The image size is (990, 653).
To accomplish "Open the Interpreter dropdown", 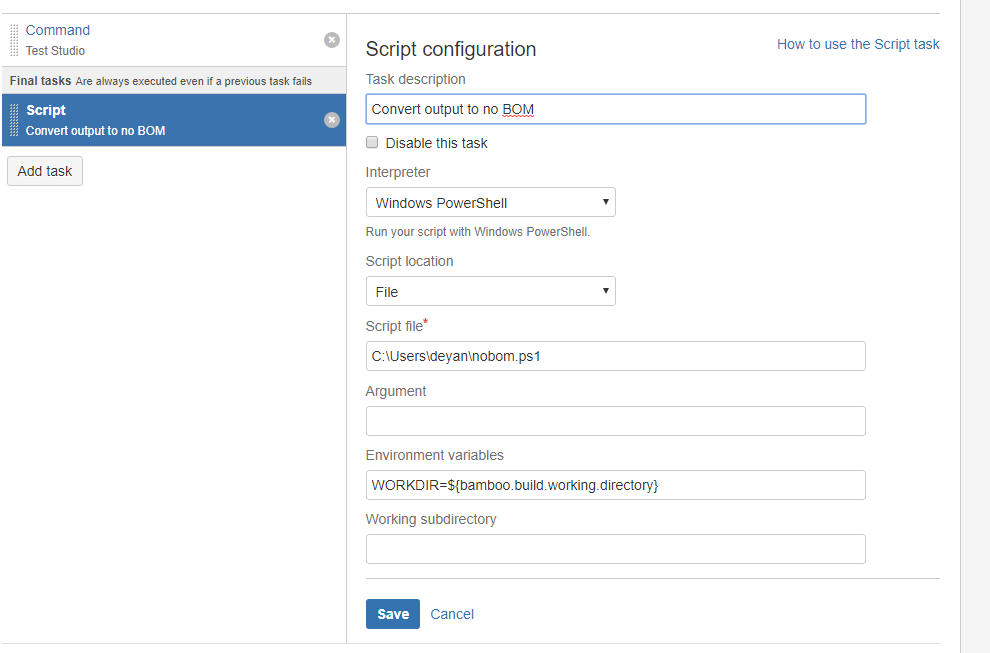I will point(491,202).
